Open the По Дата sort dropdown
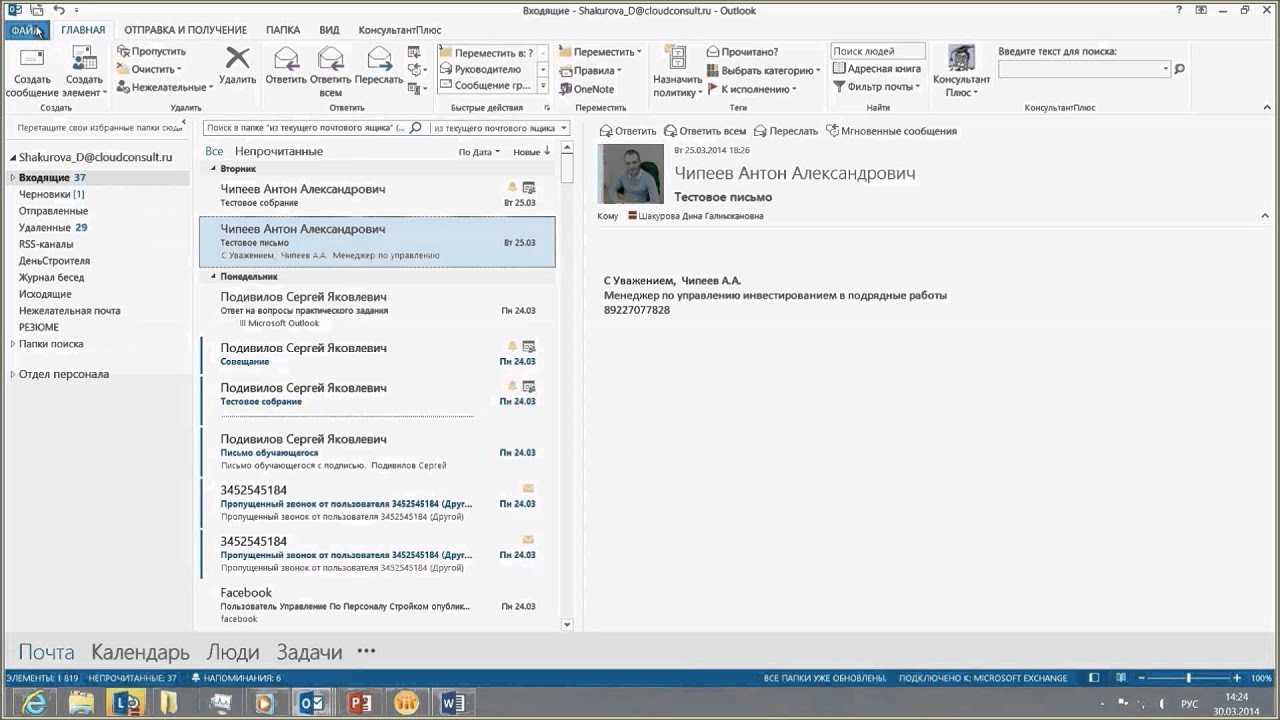Image resolution: width=1280 pixels, height=720 pixels. (479, 152)
